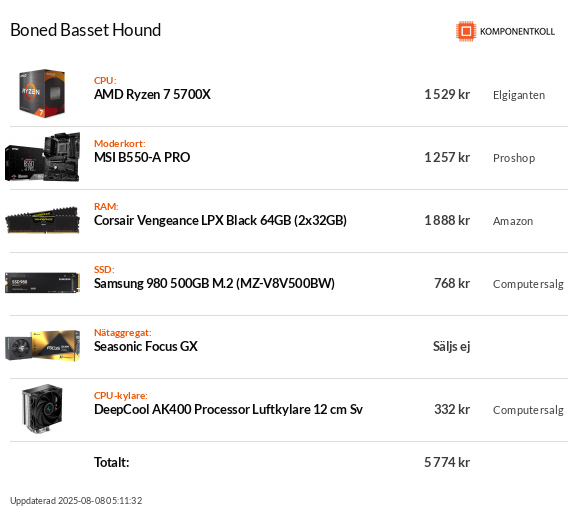Click the 1 529 kr CPU price
The height and width of the screenshot is (514, 577).
point(447,95)
